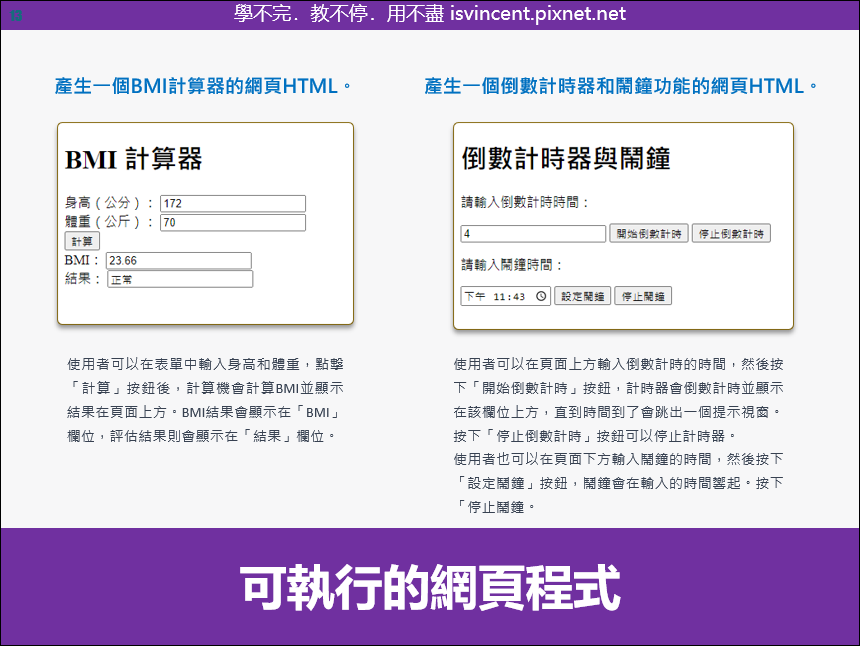The width and height of the screenshot is (860, 646).
Task: Click the blue title 產生一個倒數計時器和鬧鐘功能的網頁HTML
Action: (x=620, y=86)
